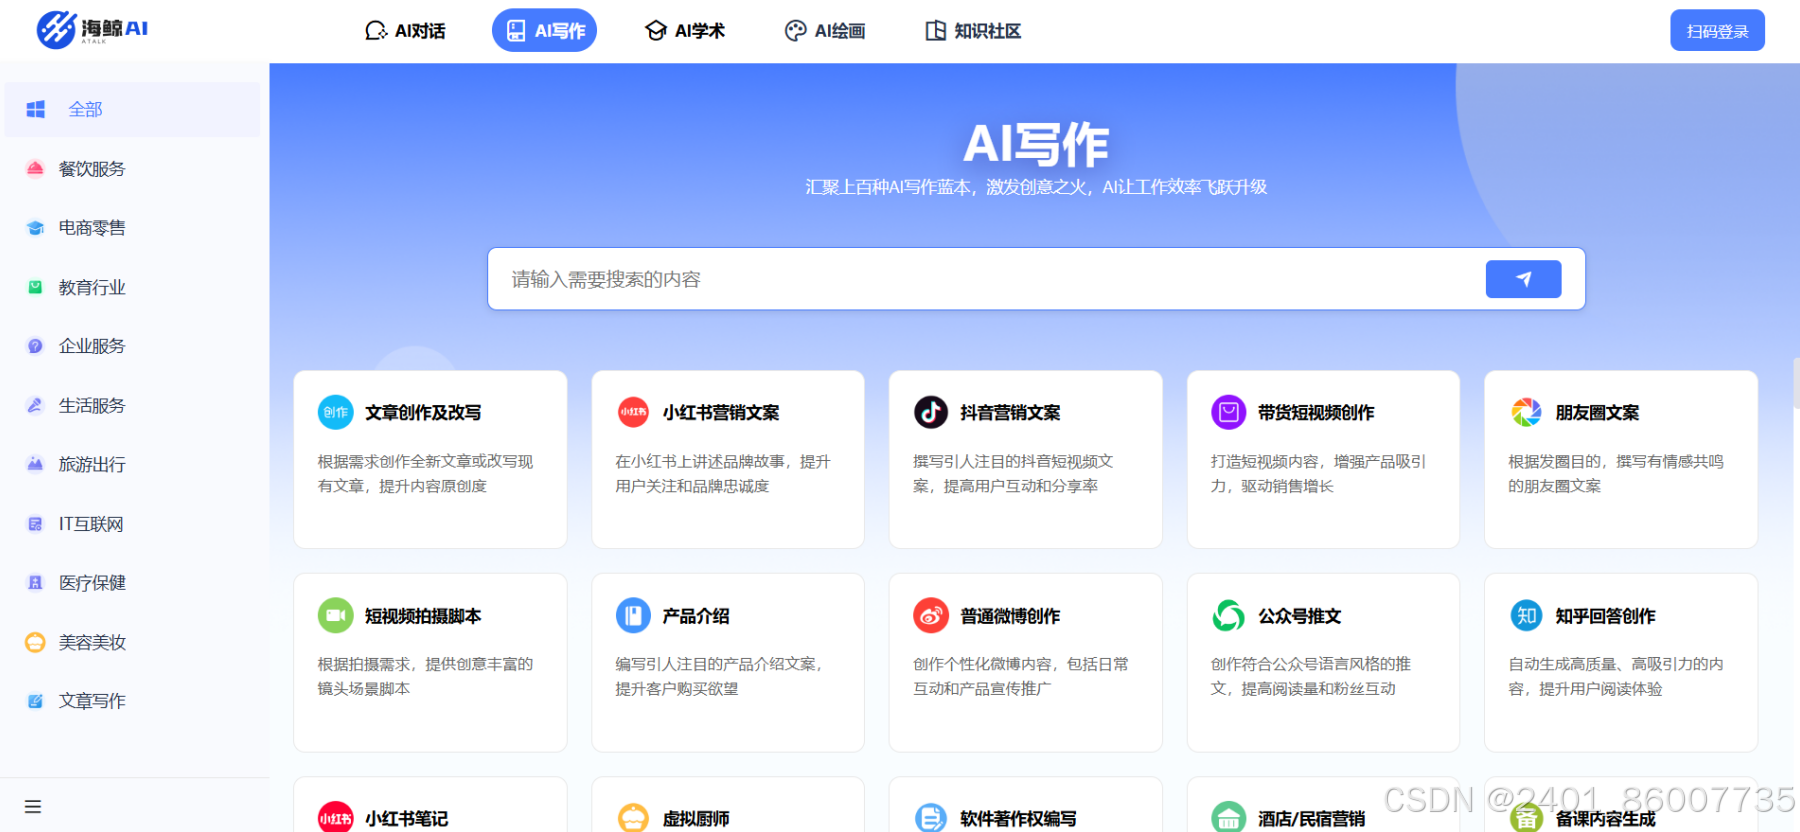
Task: Select 文章写作 category label
Action: 92,701
